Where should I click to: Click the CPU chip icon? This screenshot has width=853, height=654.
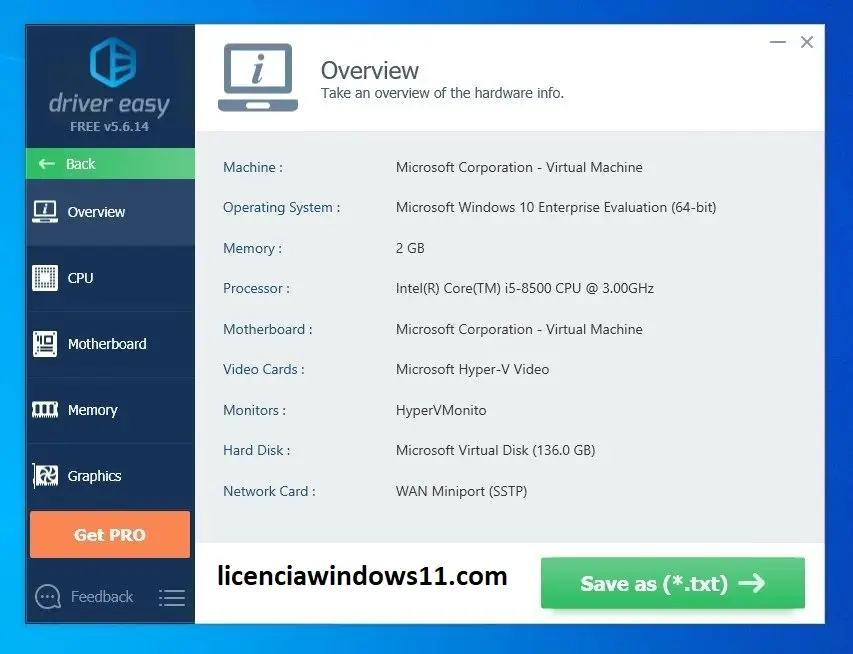click(45, 278)
